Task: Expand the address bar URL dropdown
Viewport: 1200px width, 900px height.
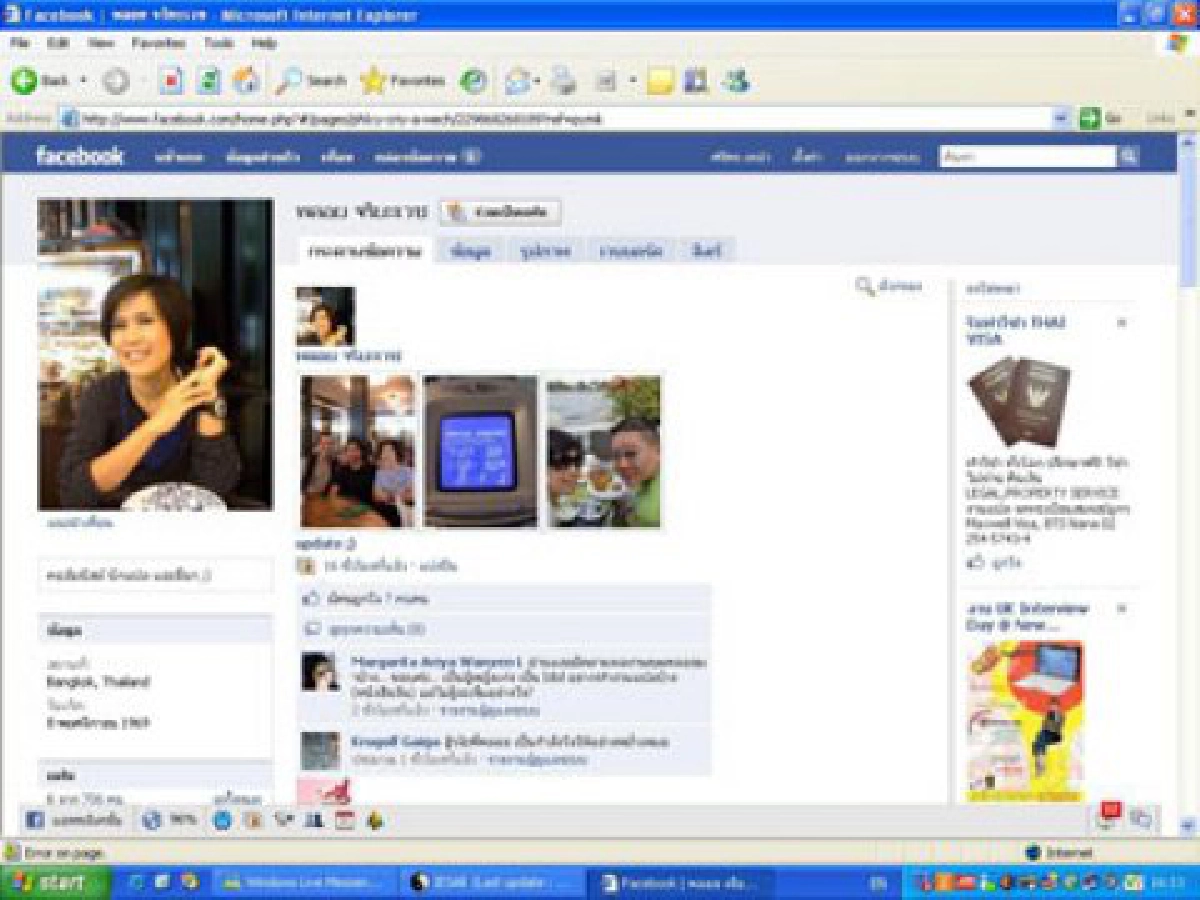Action: [x=1061, y=118]
